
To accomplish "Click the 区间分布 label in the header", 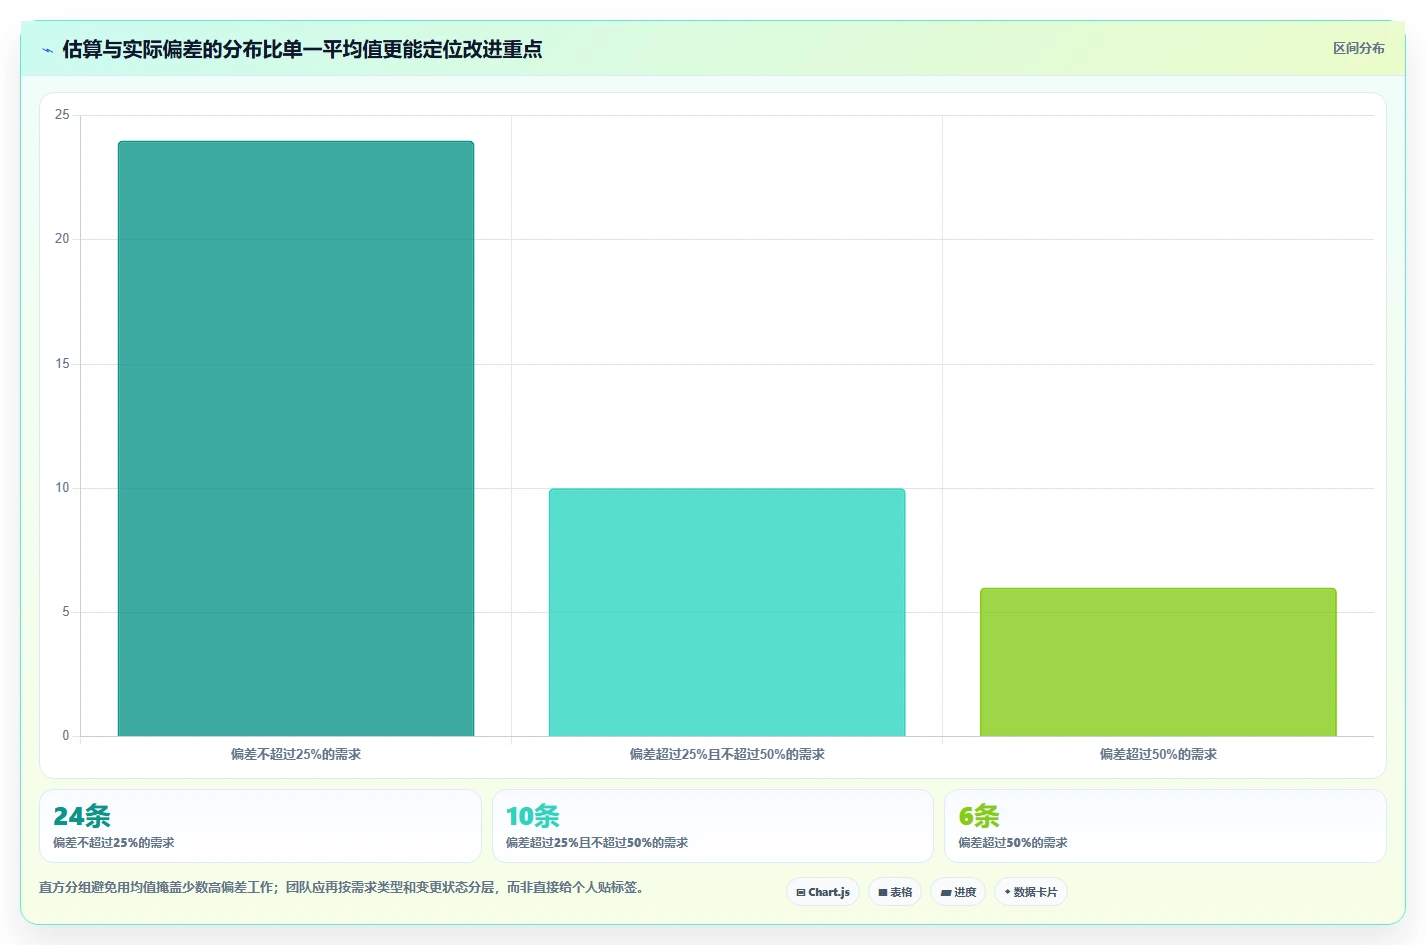I will 1358,48.
